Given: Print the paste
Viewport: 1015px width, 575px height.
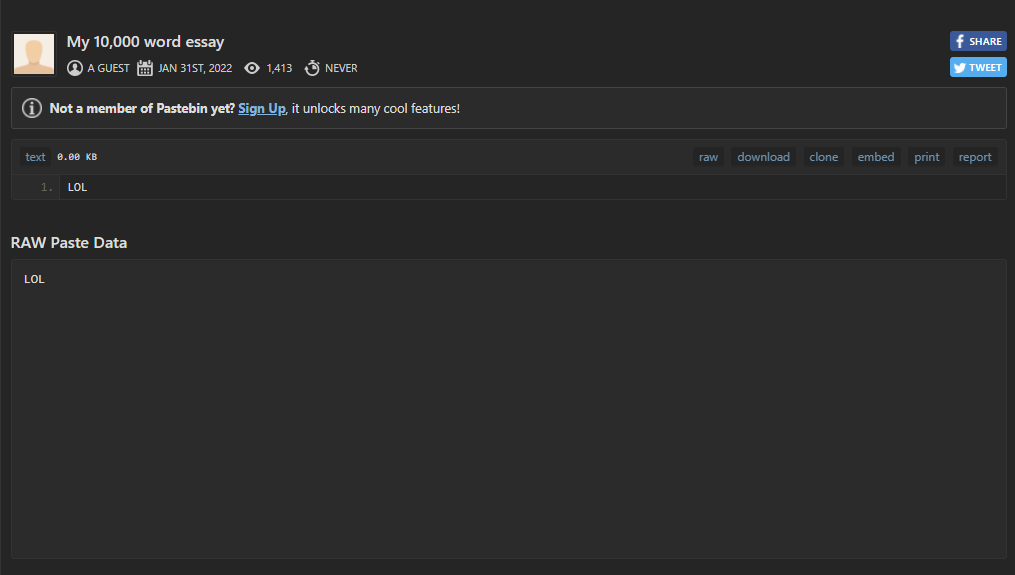Looking at the screenshot, I should point(926,157).
